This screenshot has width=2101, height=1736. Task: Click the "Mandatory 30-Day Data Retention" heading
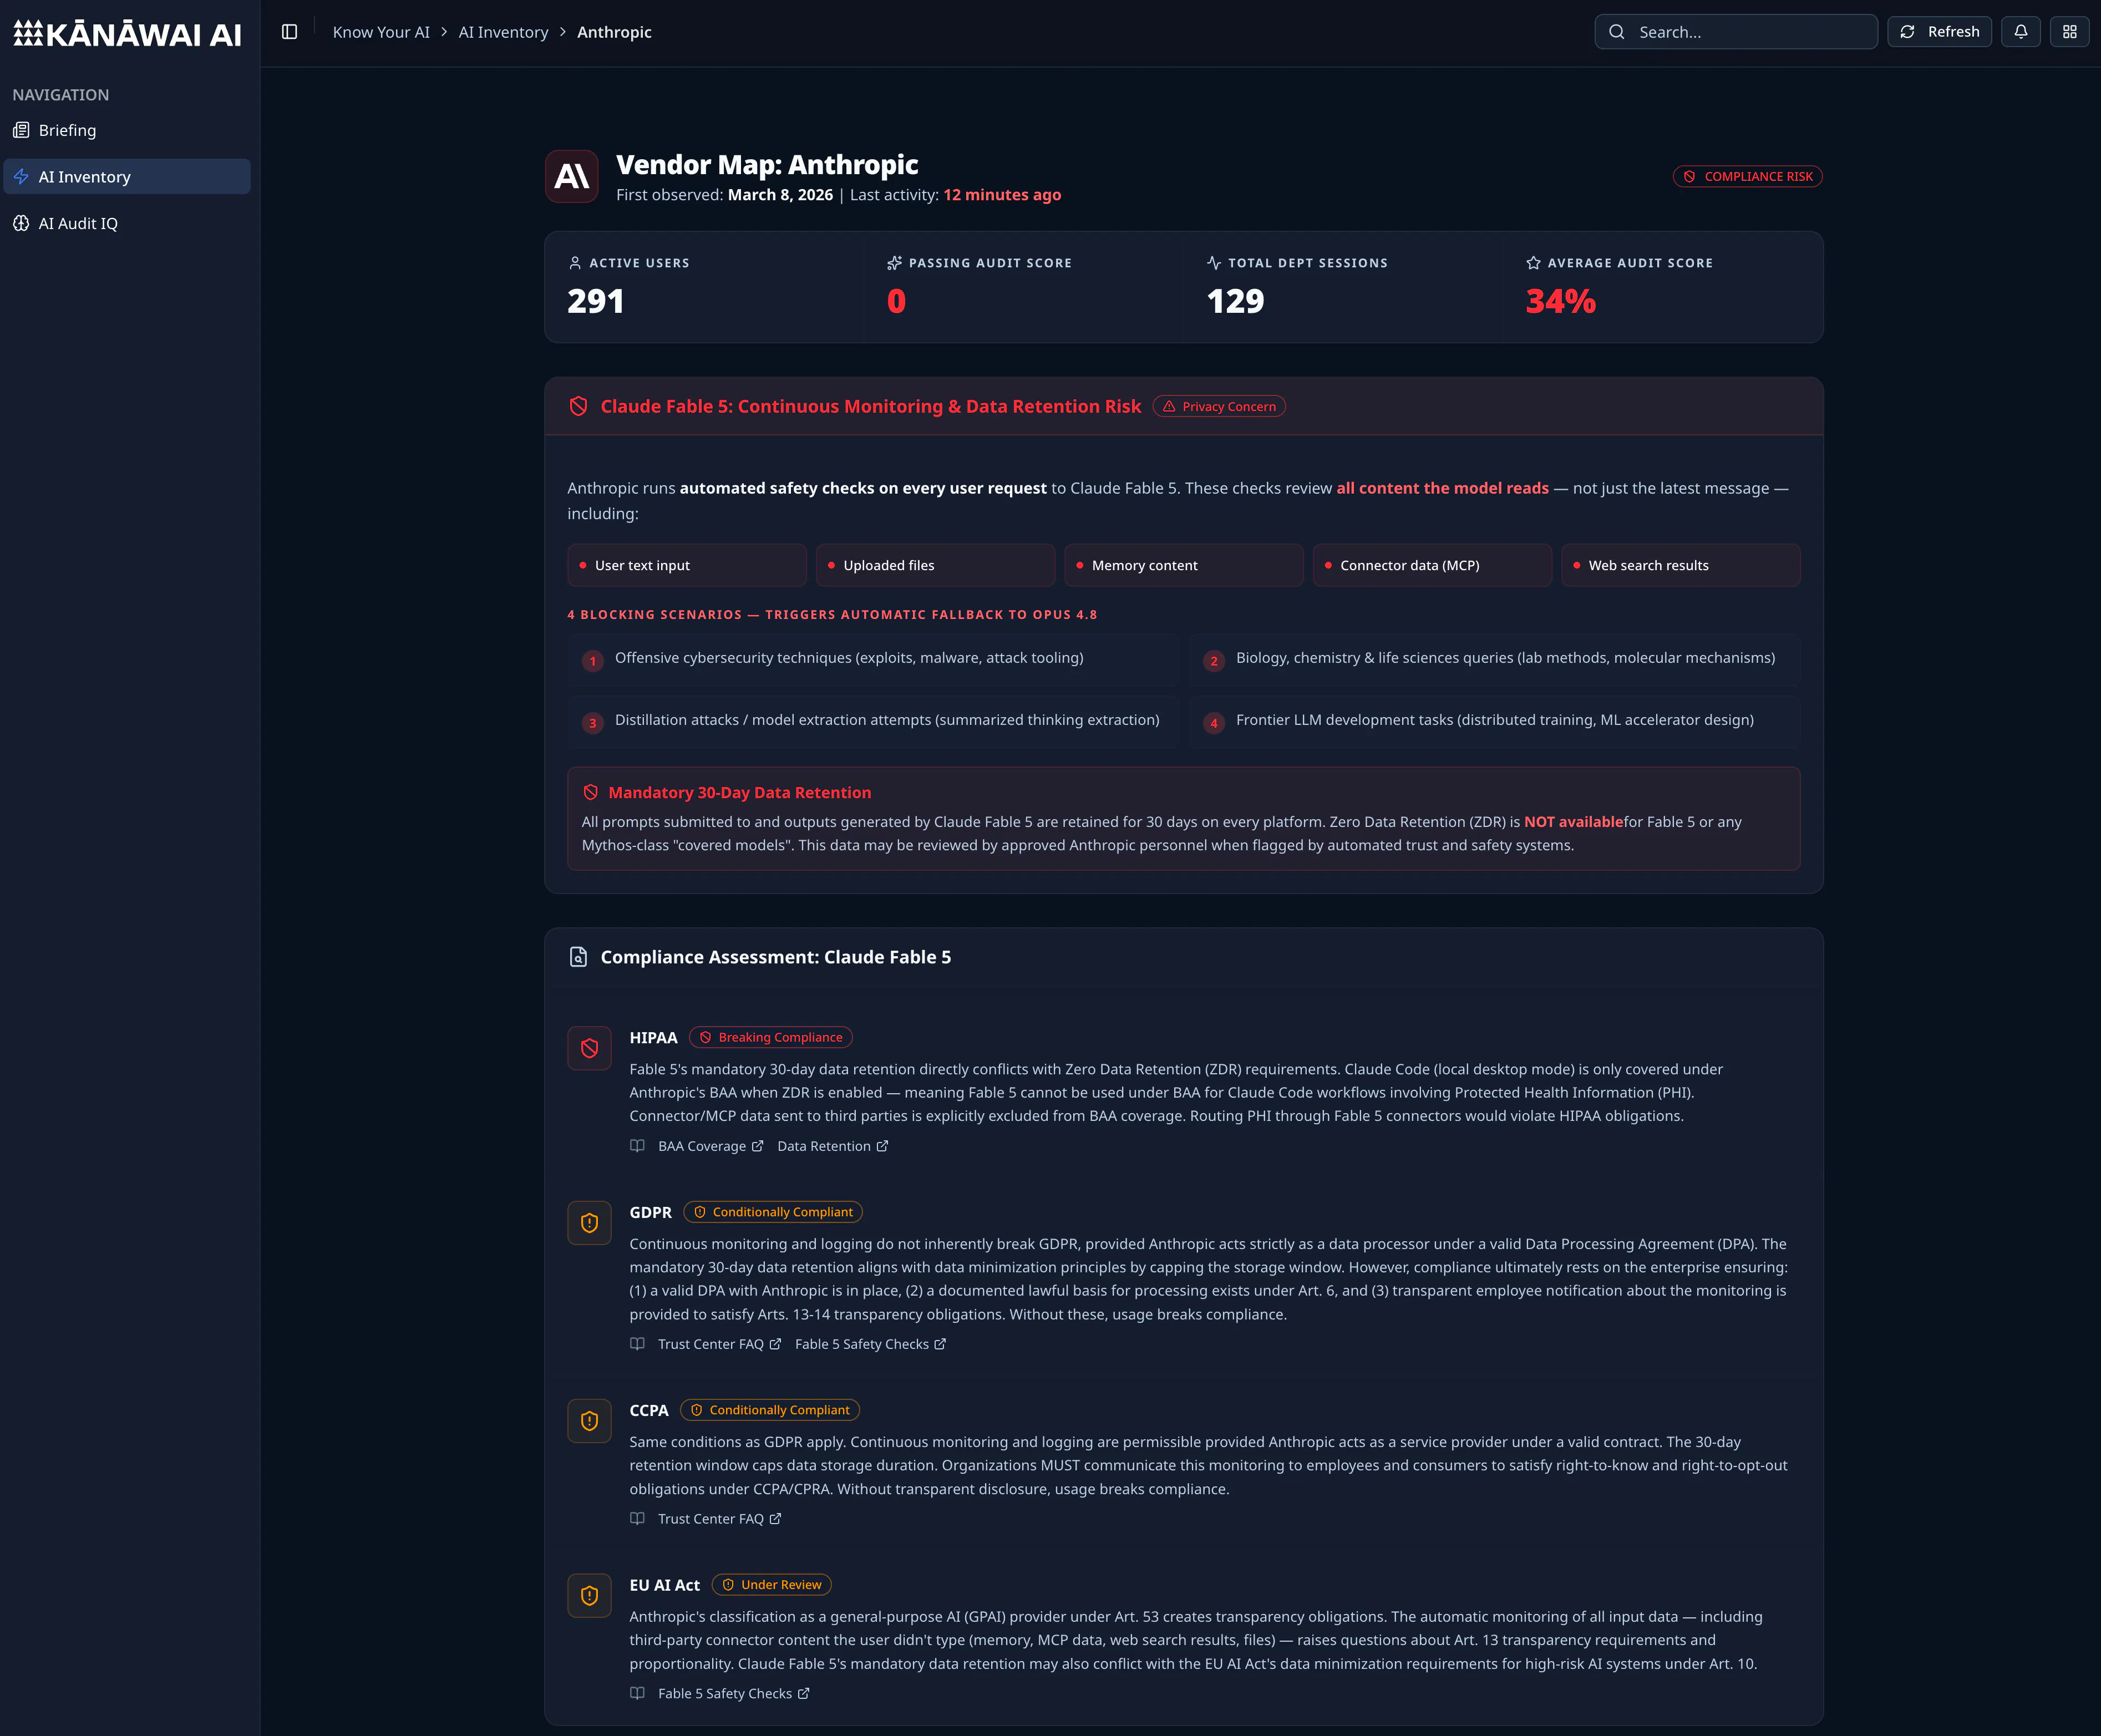click(740, 793)
